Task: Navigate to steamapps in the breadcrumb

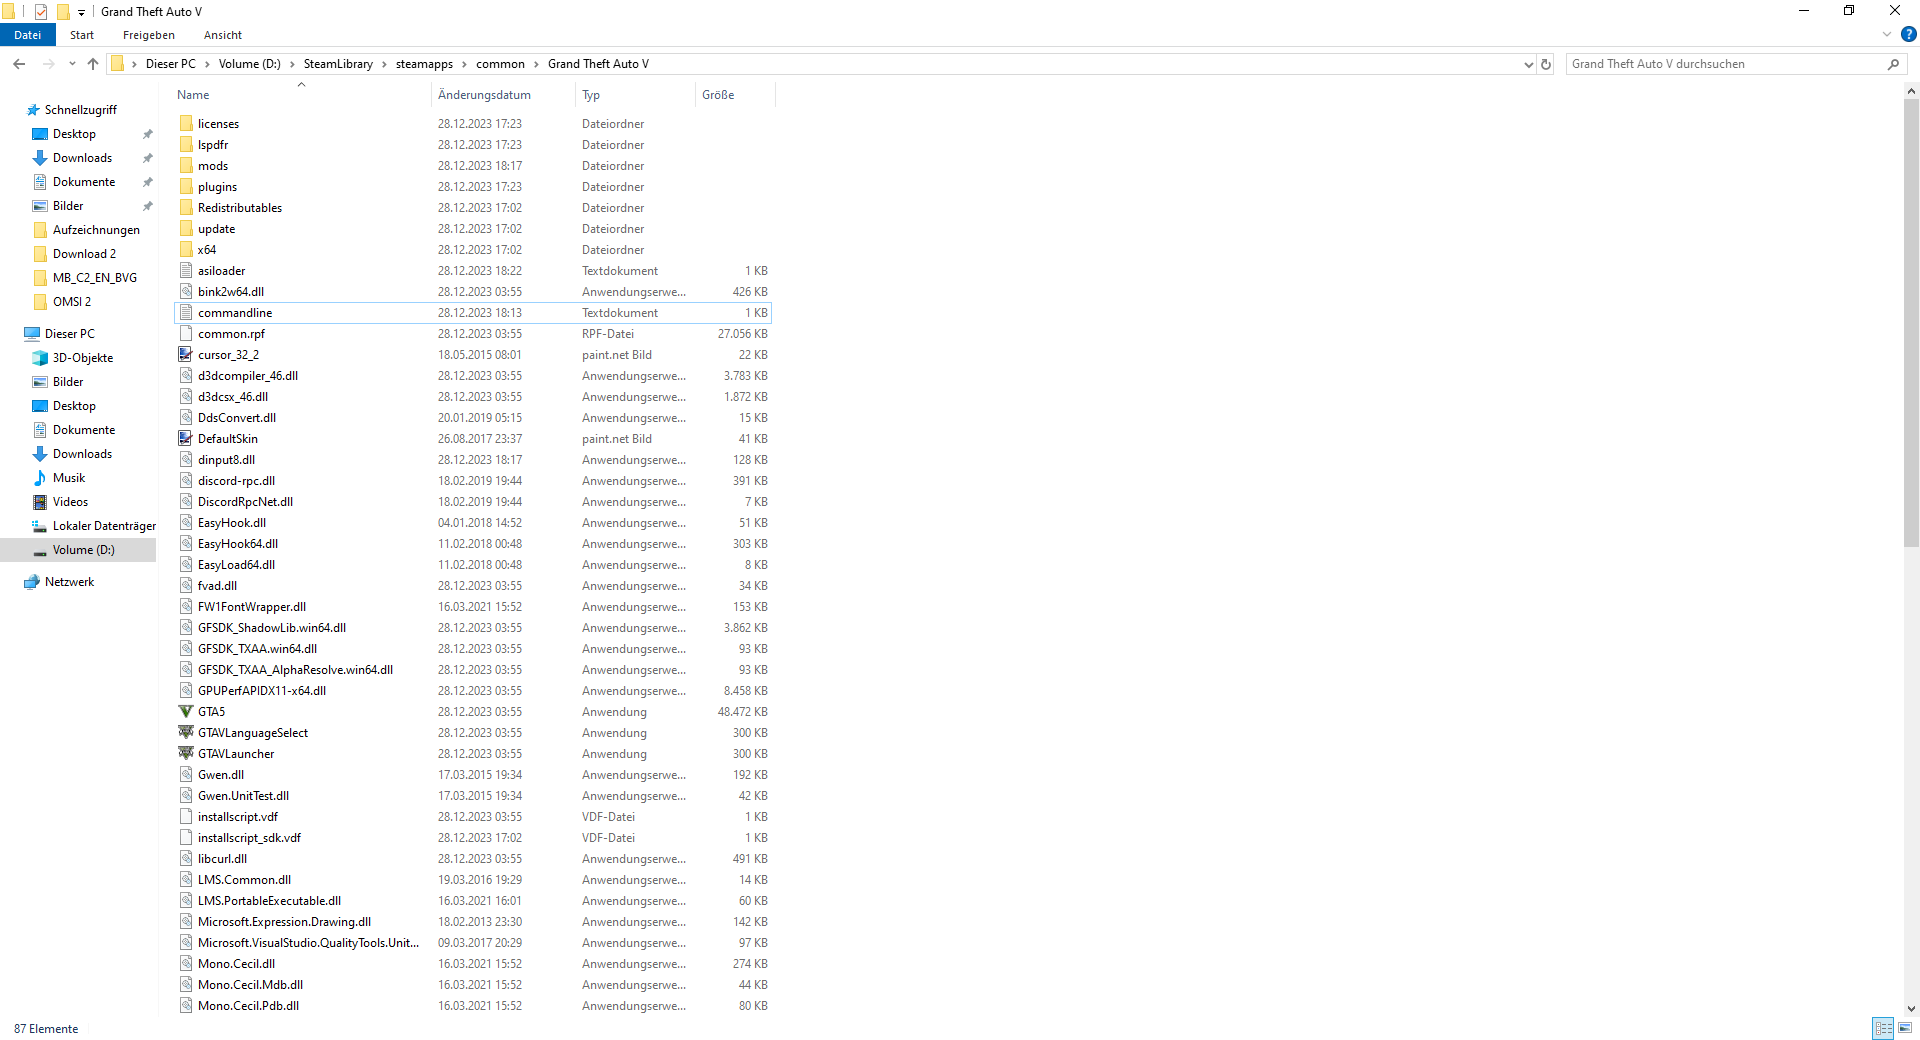Action: pos(424,64)
